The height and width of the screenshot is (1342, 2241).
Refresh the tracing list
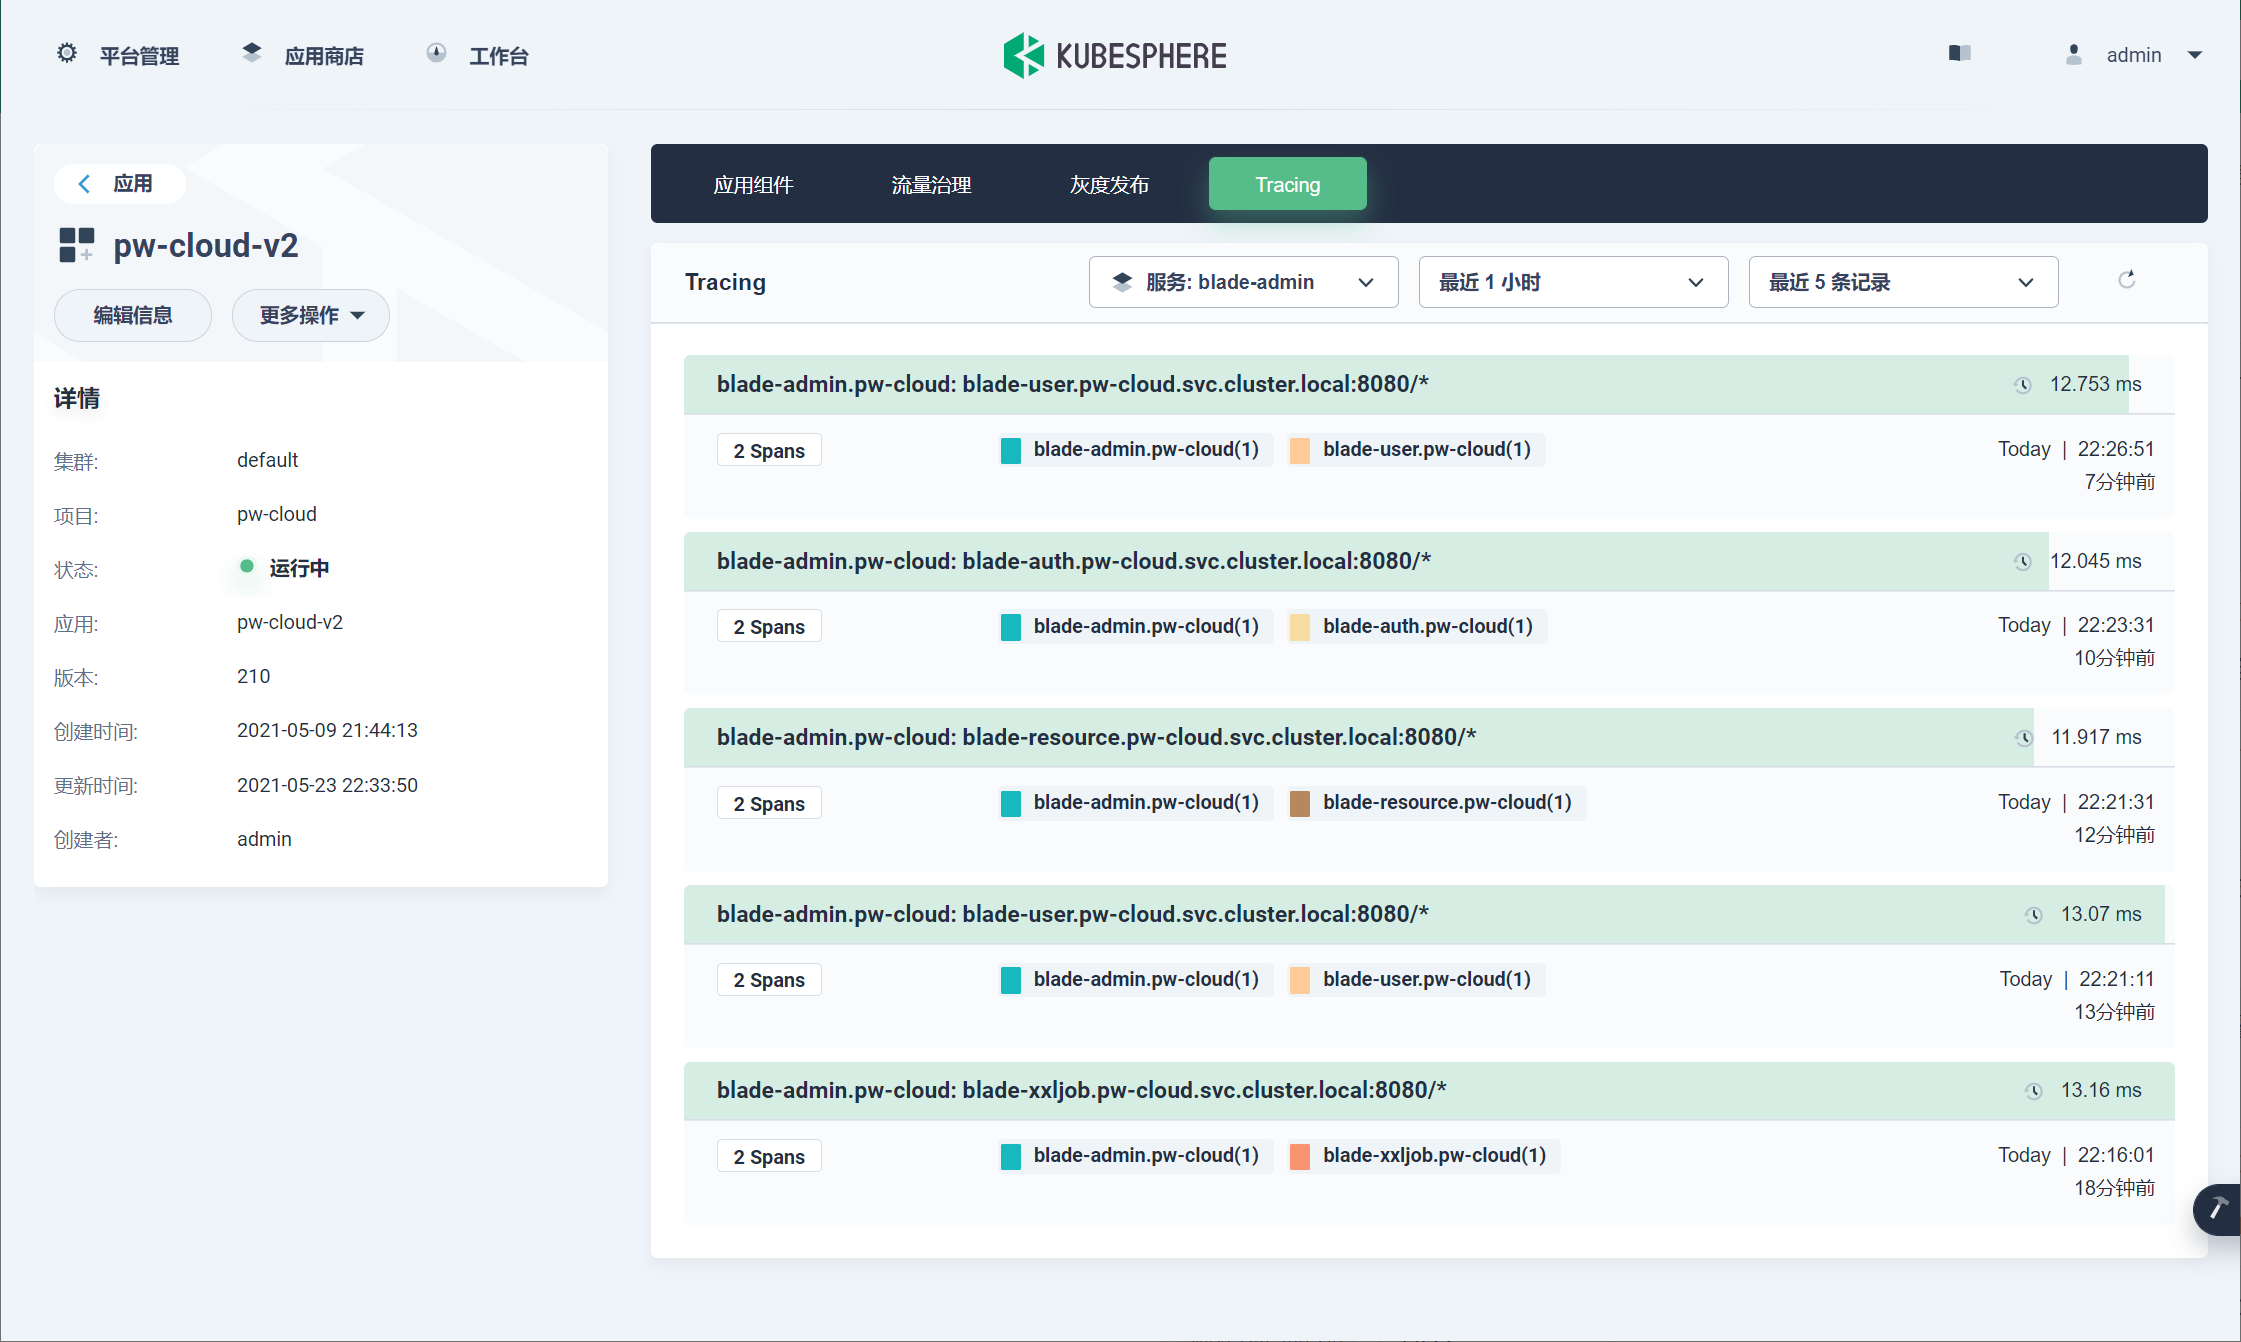(2126, 280)
